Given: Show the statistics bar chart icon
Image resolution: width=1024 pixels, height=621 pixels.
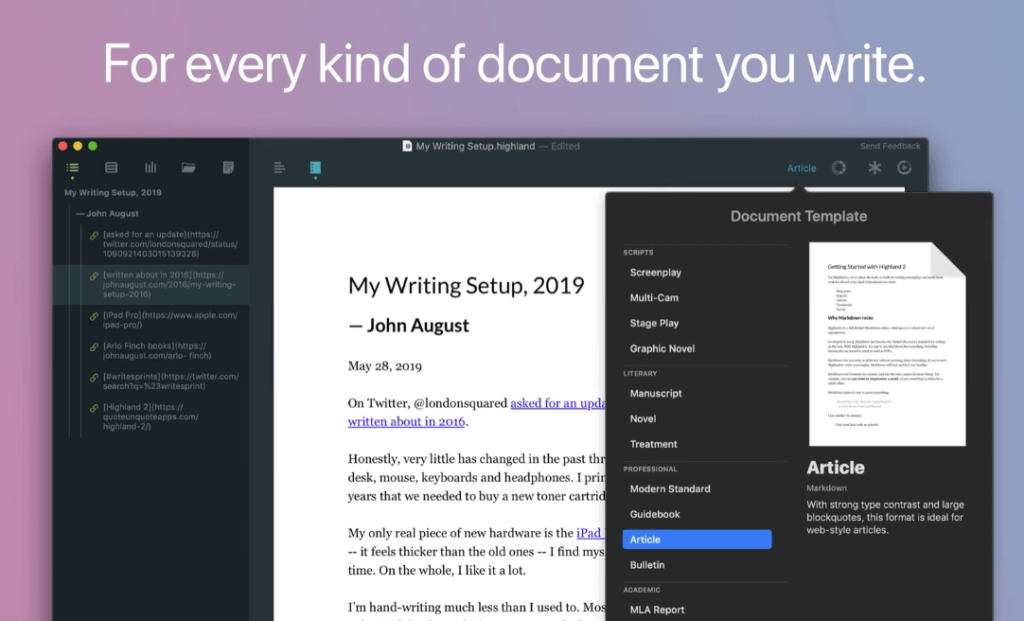Looking at the screenshot, I should (x=150, y=168).
